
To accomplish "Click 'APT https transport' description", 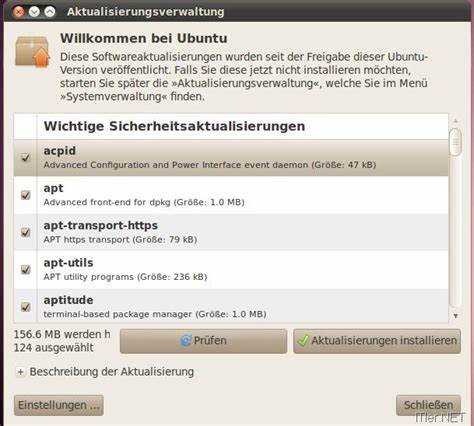I will tap(86, 240).
